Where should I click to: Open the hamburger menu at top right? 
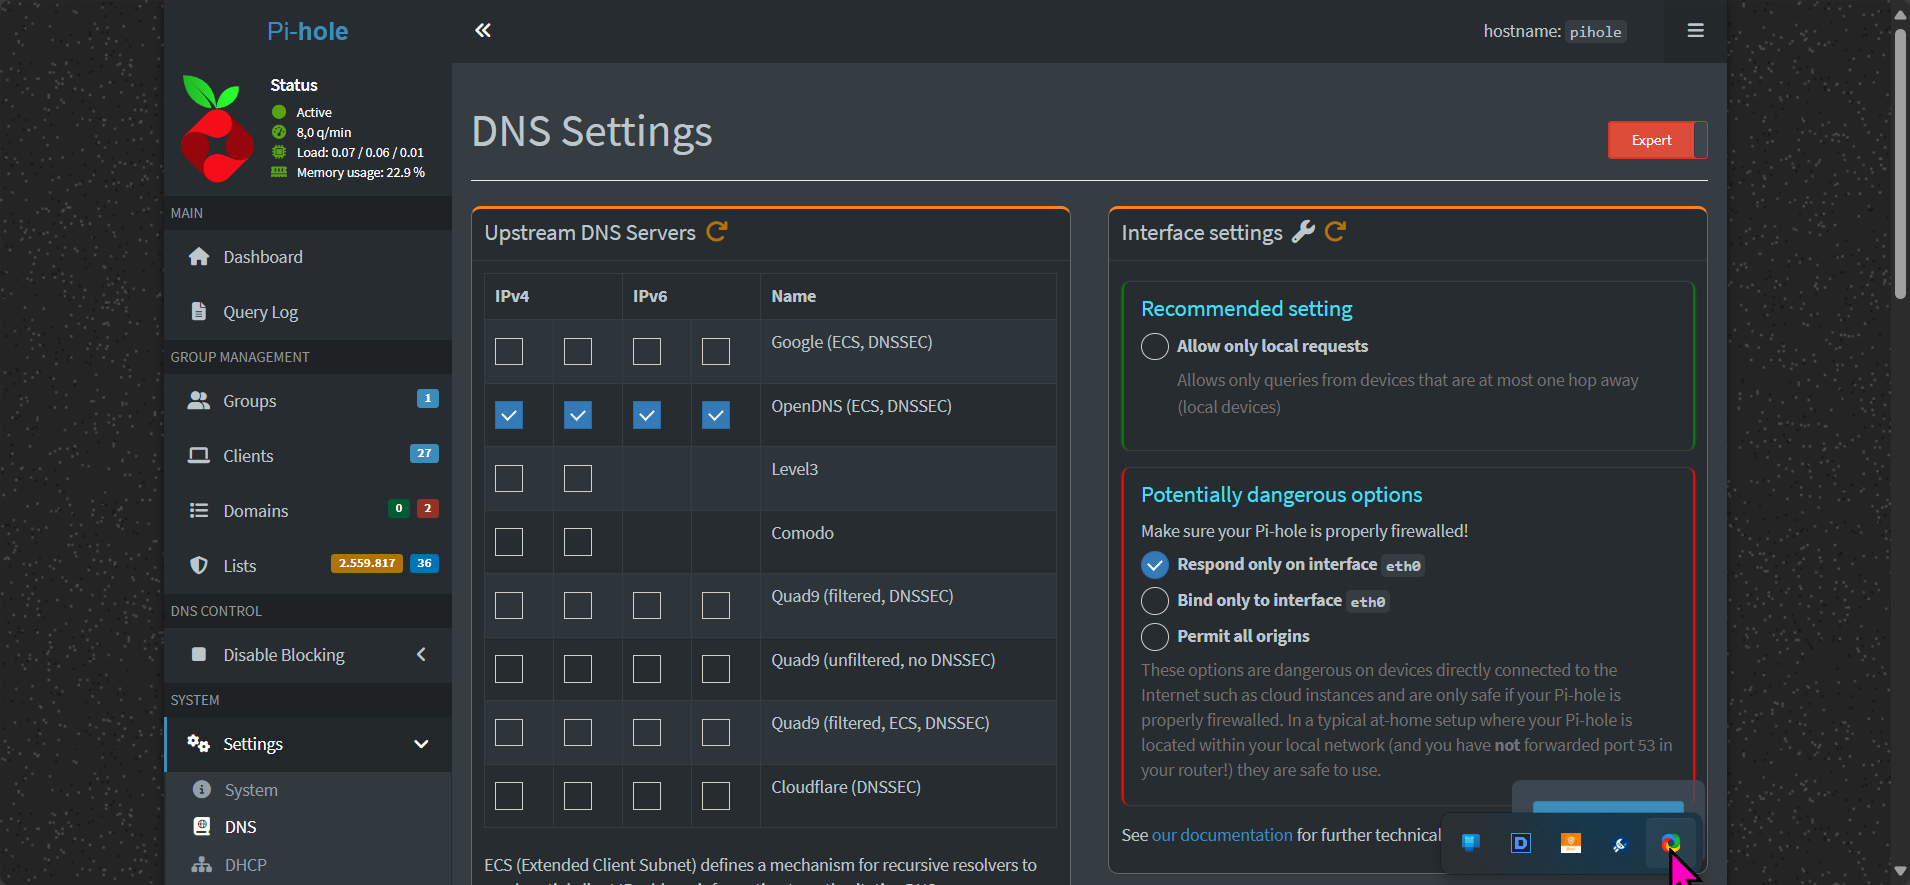click(x=1695, y=31)
